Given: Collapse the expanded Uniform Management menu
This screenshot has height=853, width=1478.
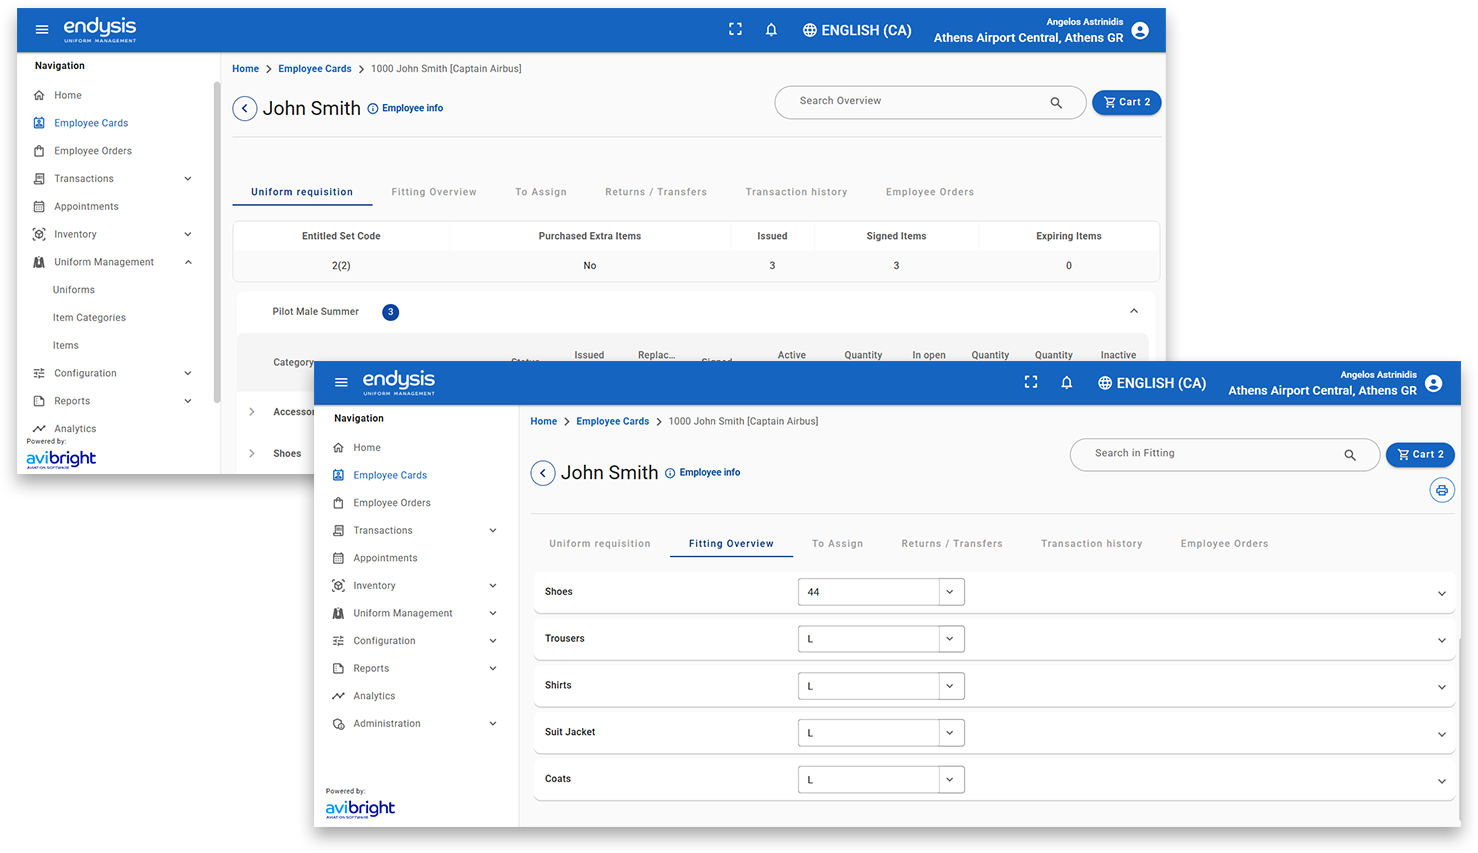Looking at the screenshot, I should point(188,262).
